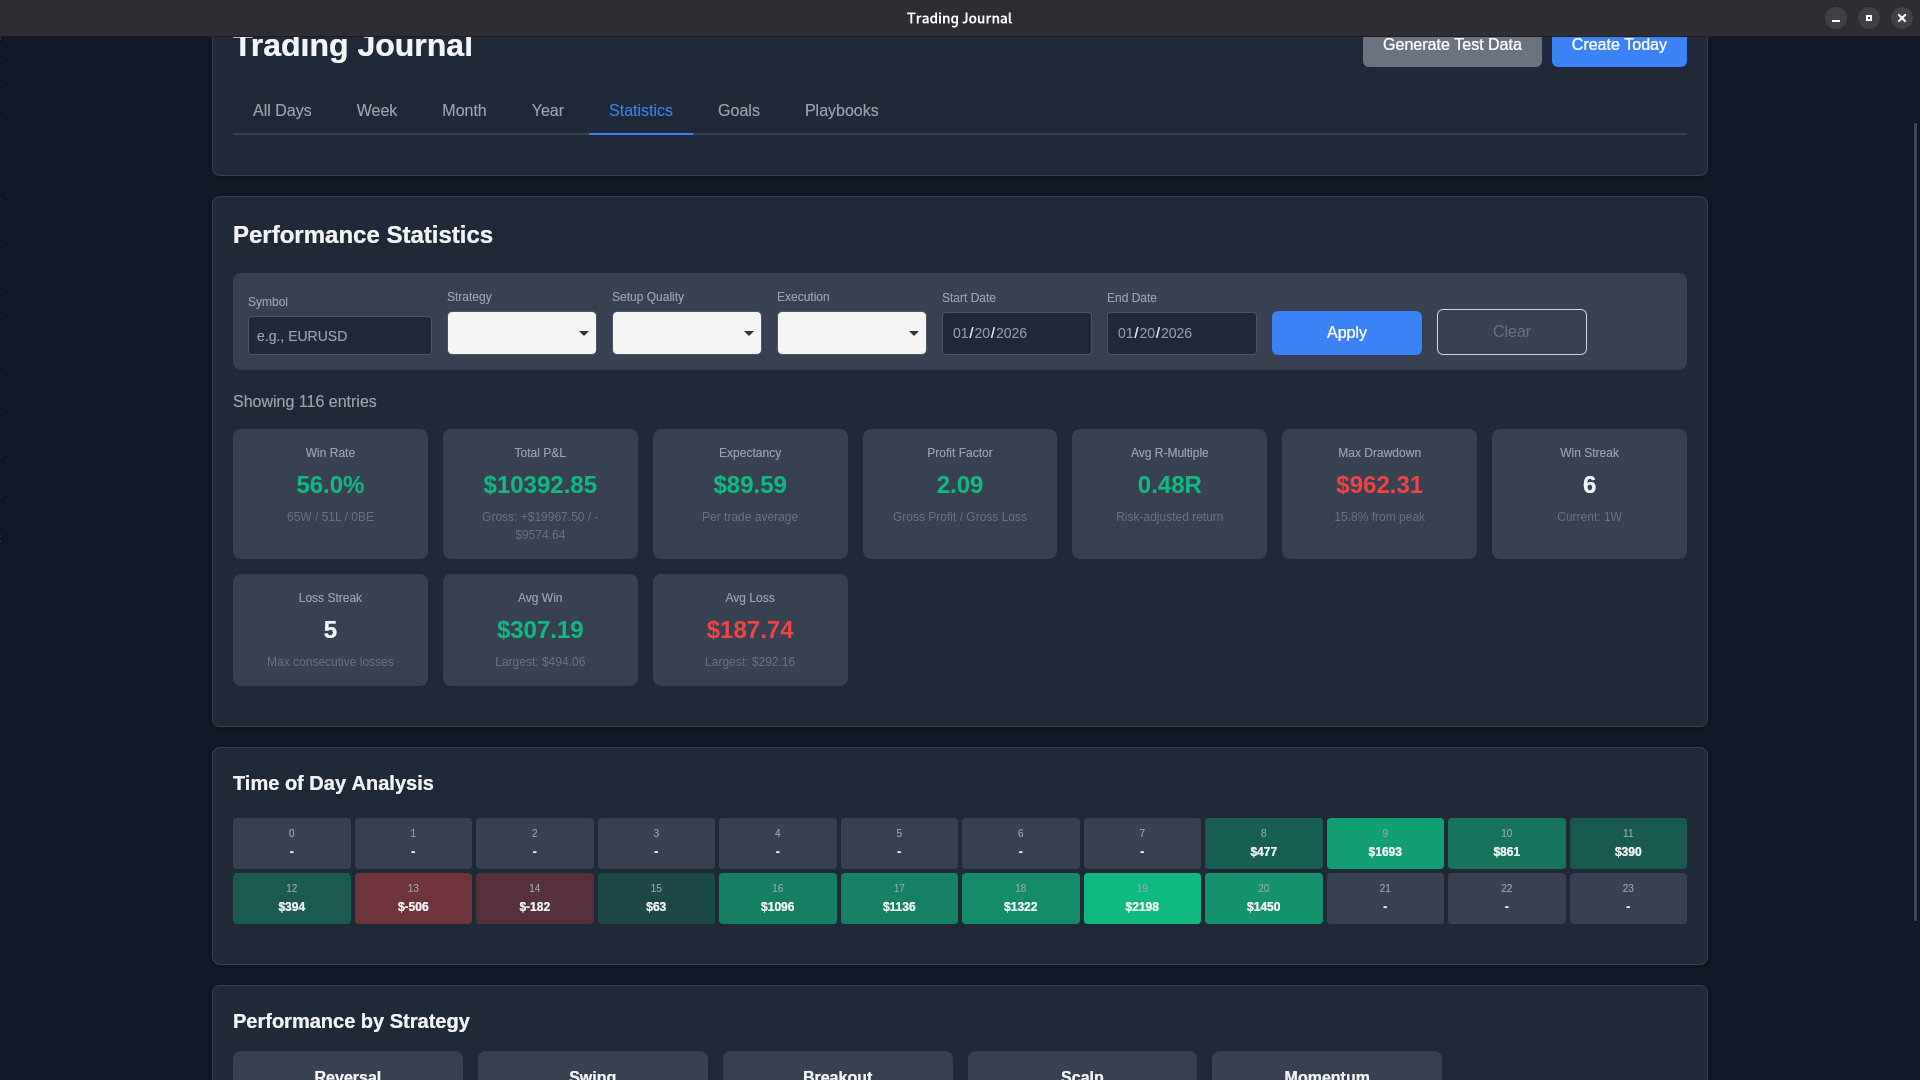Go to the Goals tab
Screen dimensions: 1920x1080
tap(738, 111)
